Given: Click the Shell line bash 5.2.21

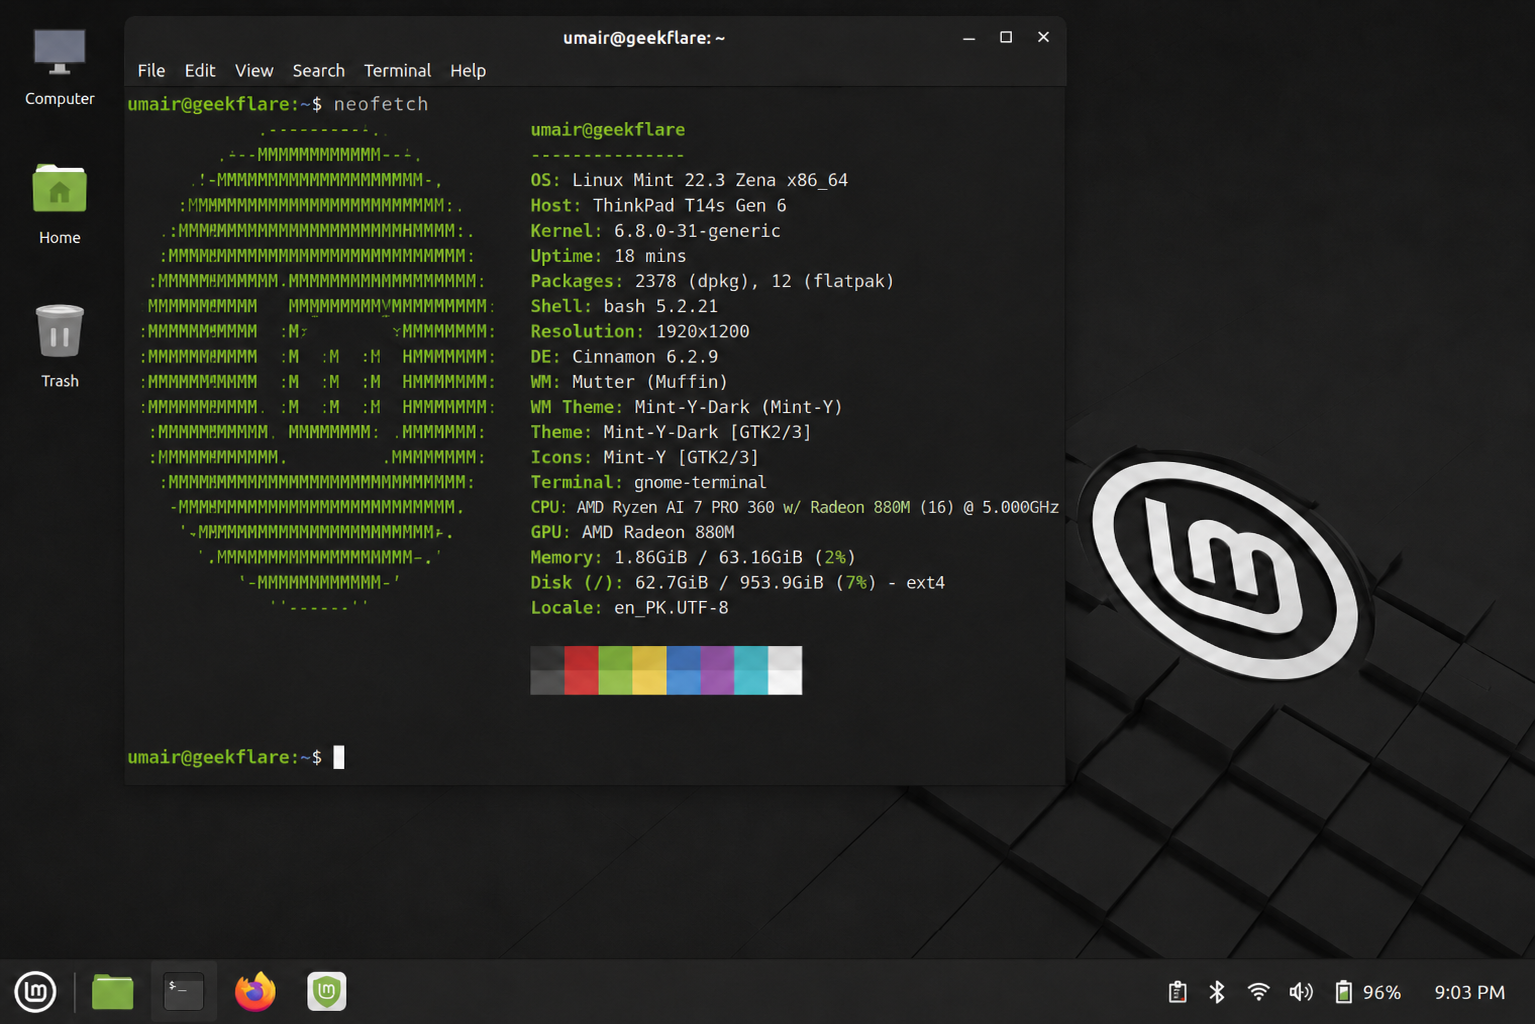Looking at the screenshot, I should point(624,306).
